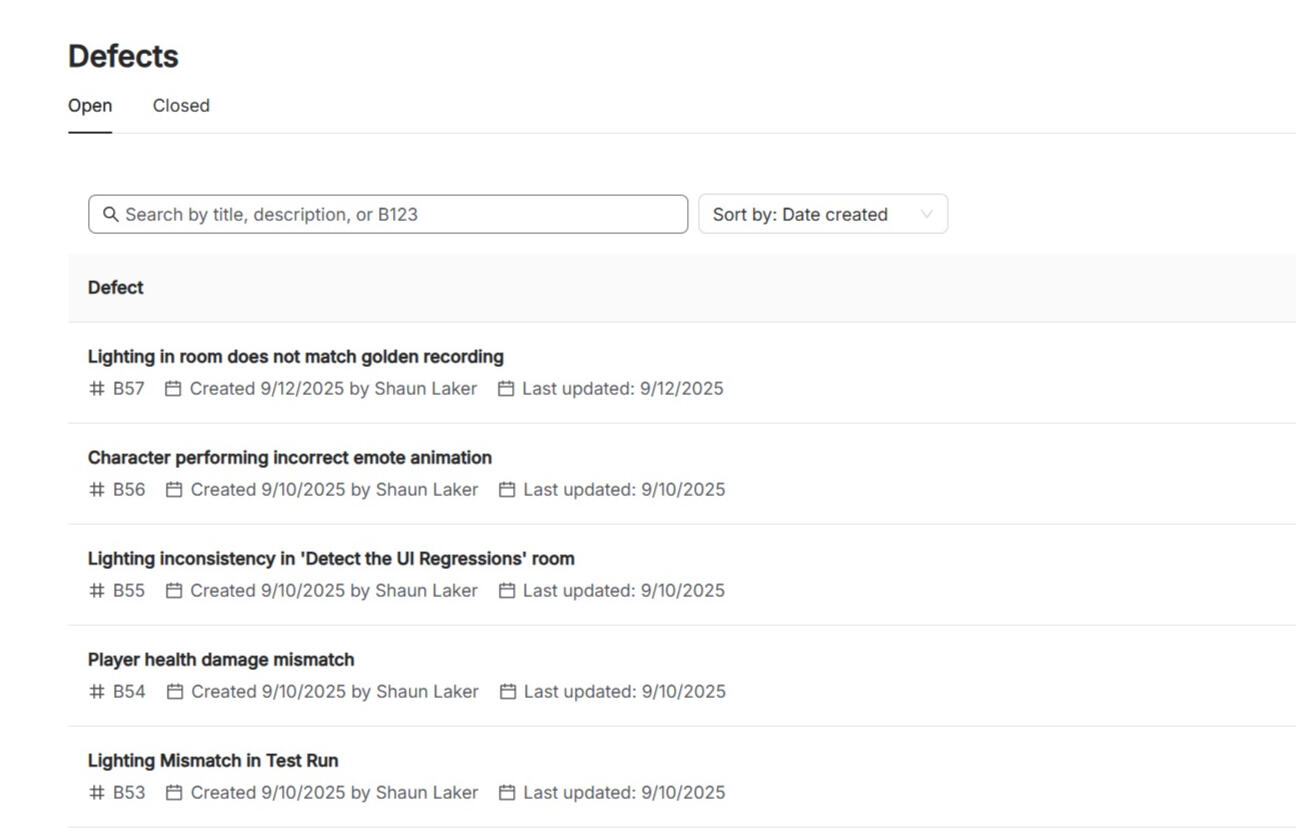This screenshot has width=1296, height=837.
Task: Click the Defect column header
Action: point(116,288)
